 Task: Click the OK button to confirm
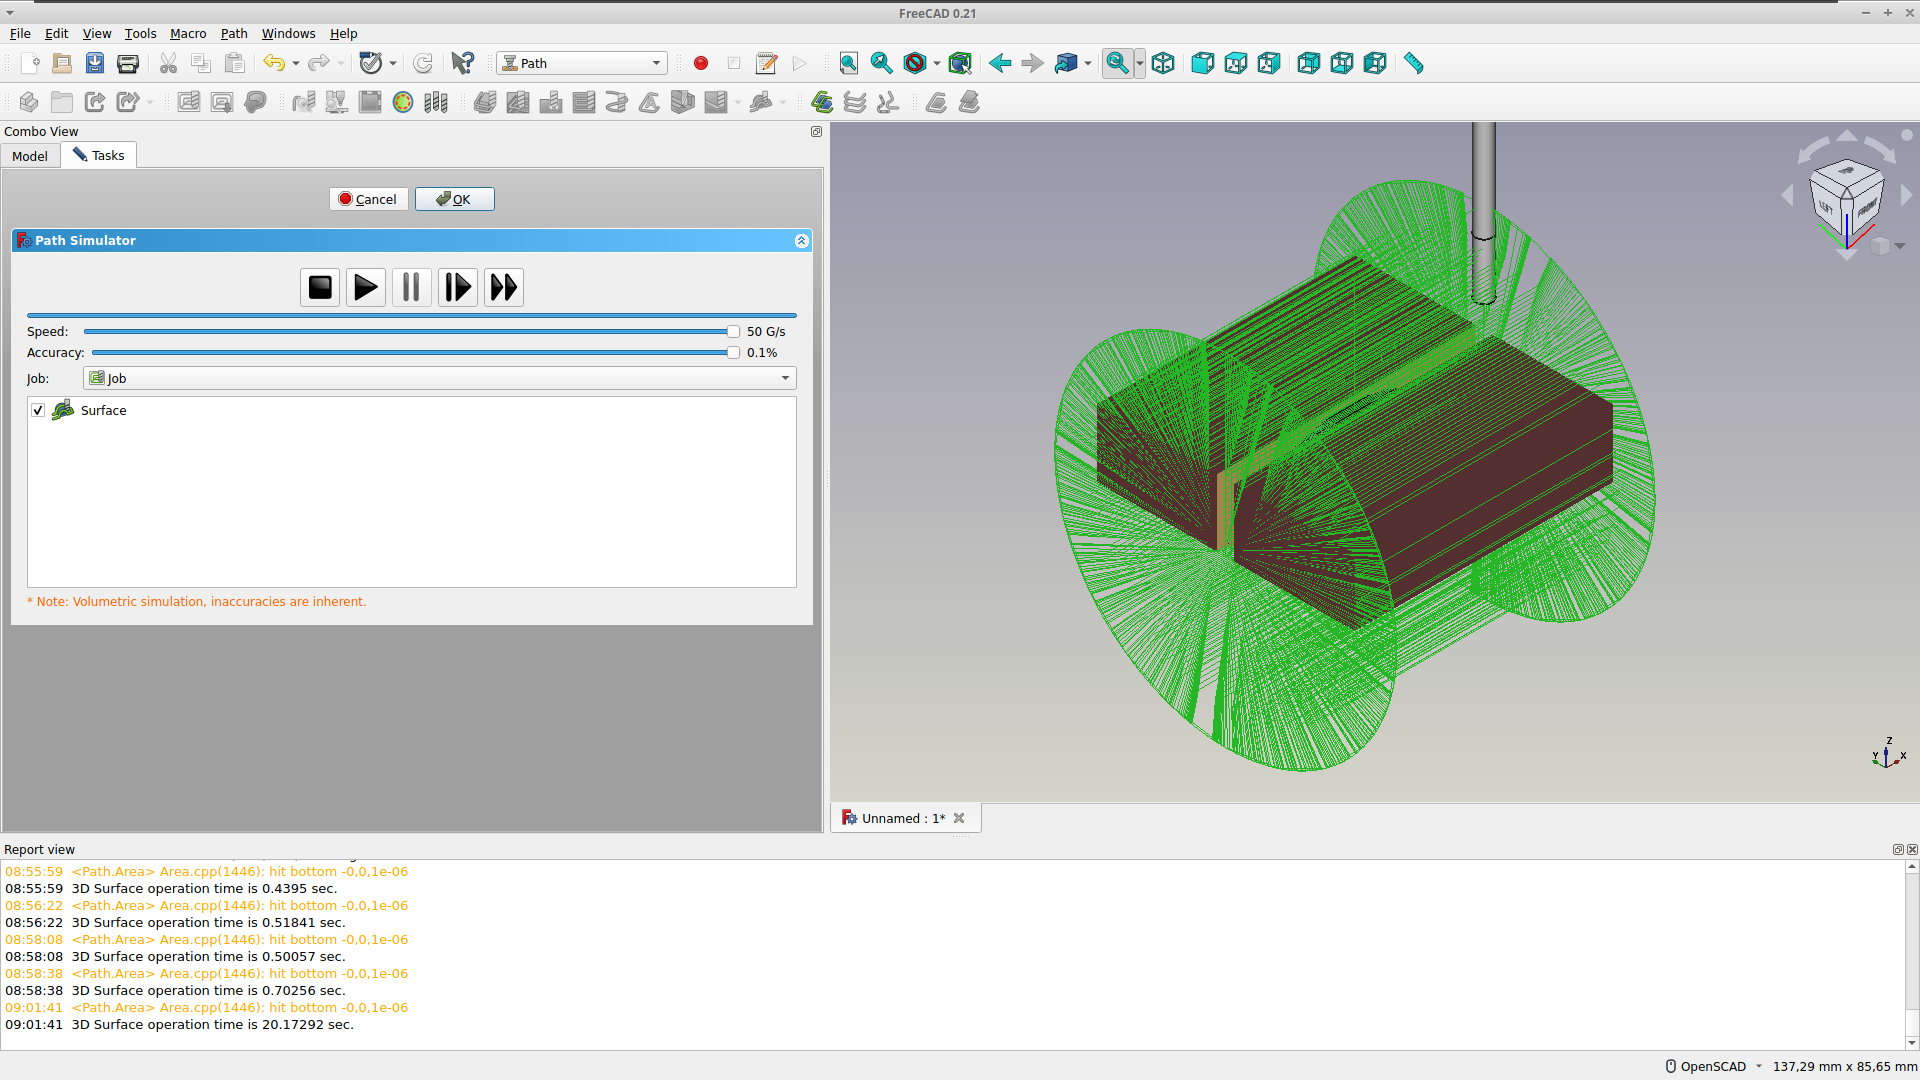(455, 199)
